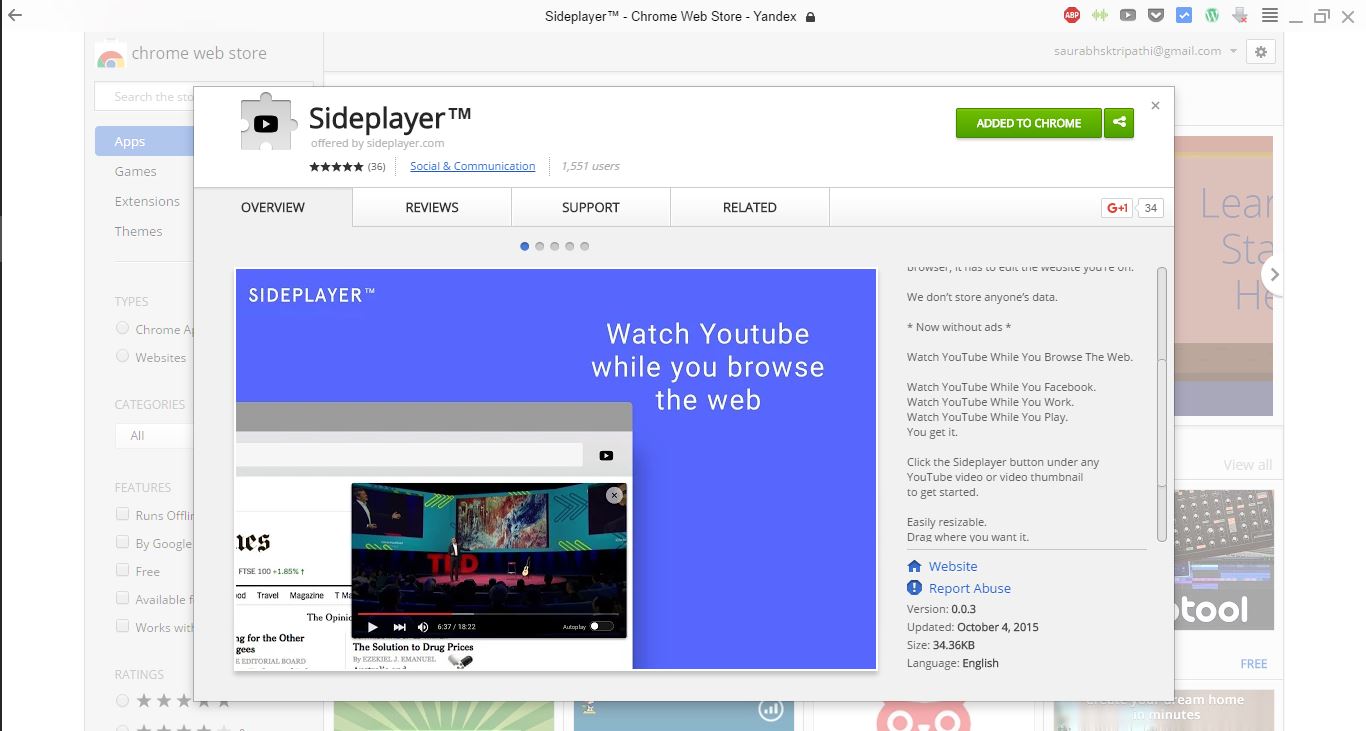Screen dimensions: 1366x731
Task: Click the Sideplayer promotional screenshot
Action: pos(556,469)
